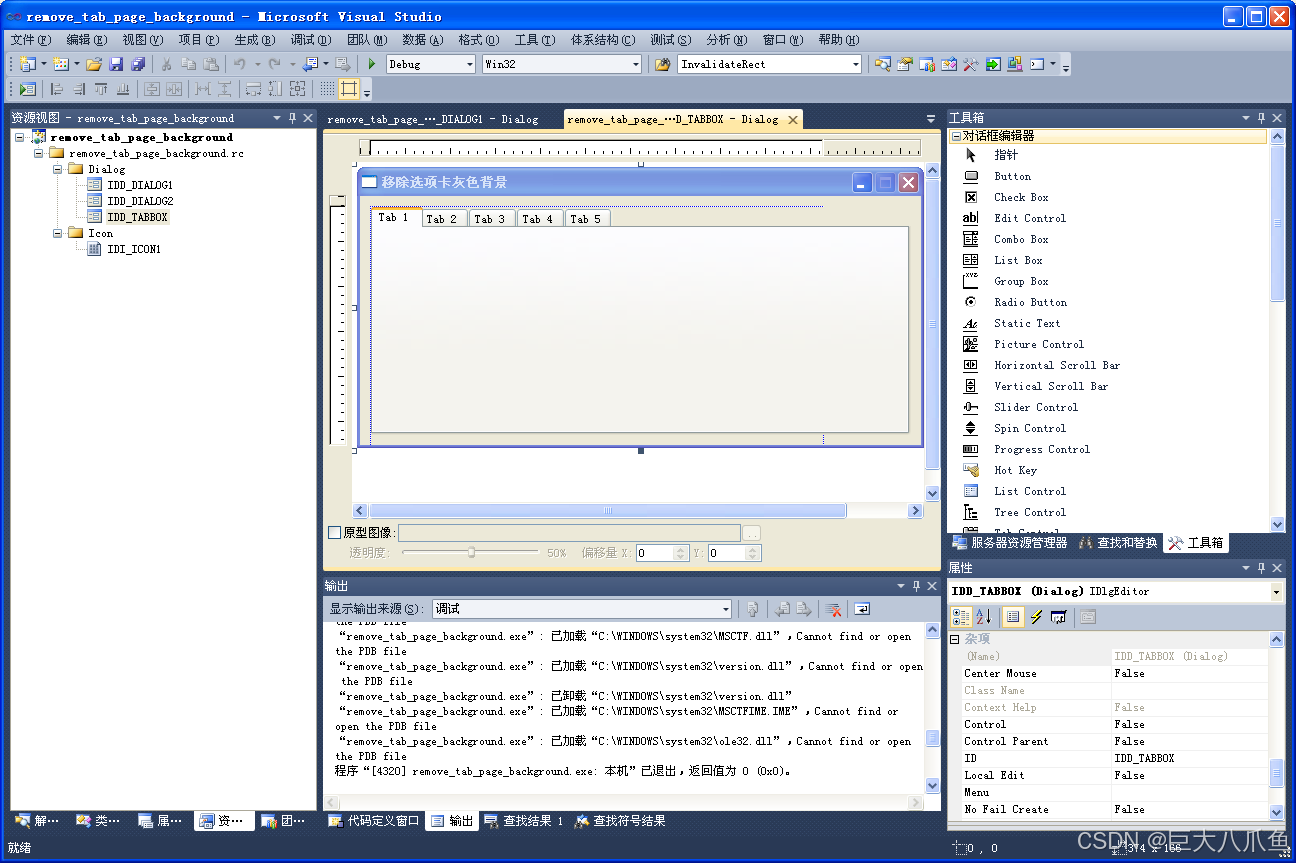Collapse the Dialog folder in the resource tree

pos(57,169)
